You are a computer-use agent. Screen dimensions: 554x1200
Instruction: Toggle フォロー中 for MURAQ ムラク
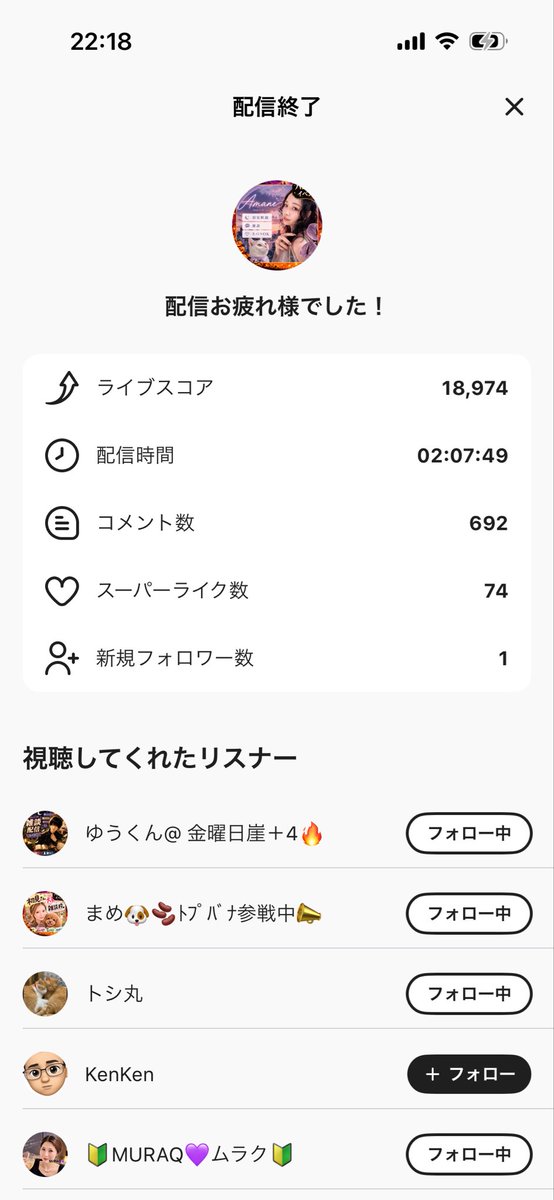(x=469, y=1154)
